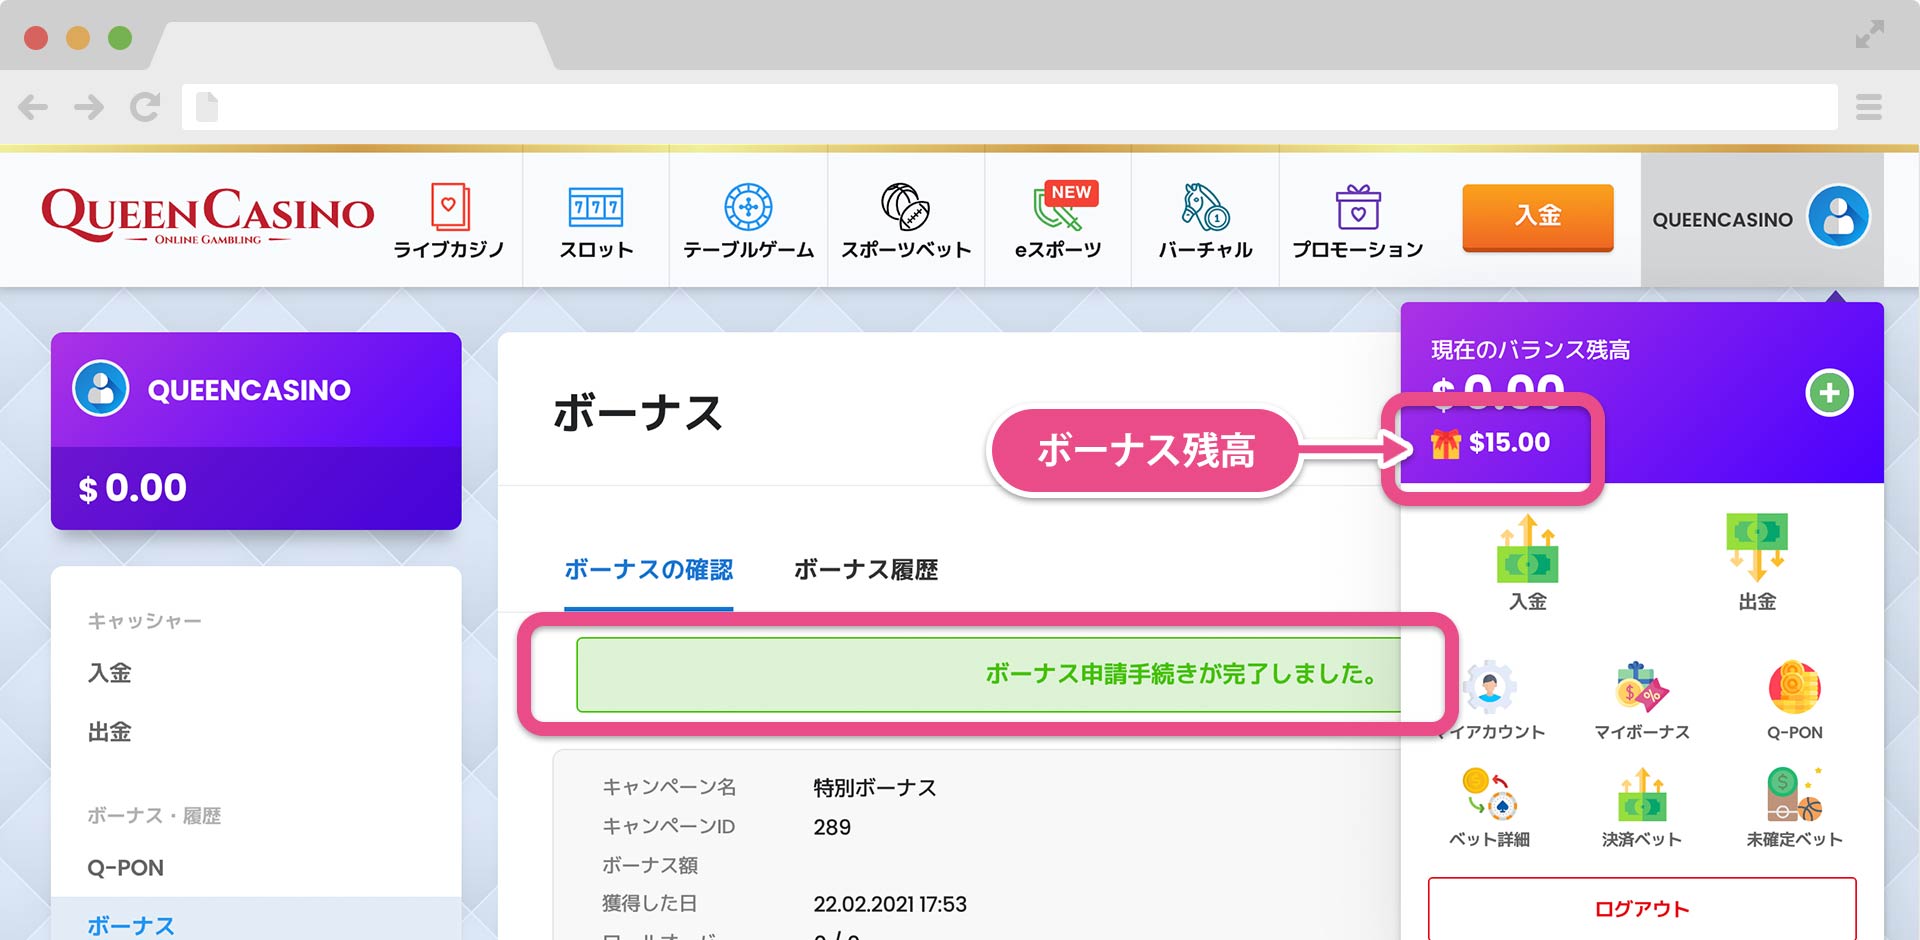Select 出金 in the left sidebar
Viewport: 1920px width, 940px height.
pyautogui.click(x=110, y=732)
